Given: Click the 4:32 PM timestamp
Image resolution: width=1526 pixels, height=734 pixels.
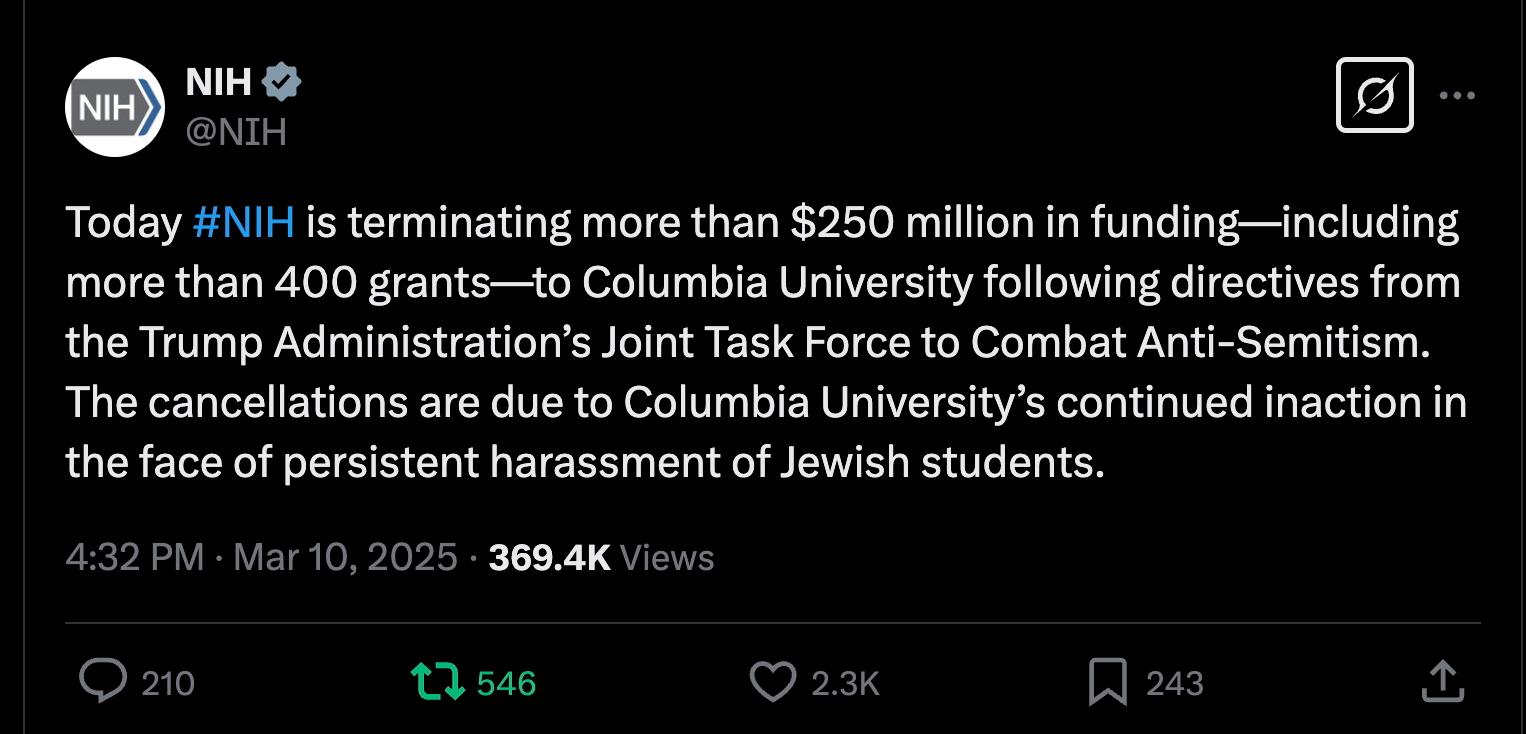Looking at the screenshot, I should [134, 557].
